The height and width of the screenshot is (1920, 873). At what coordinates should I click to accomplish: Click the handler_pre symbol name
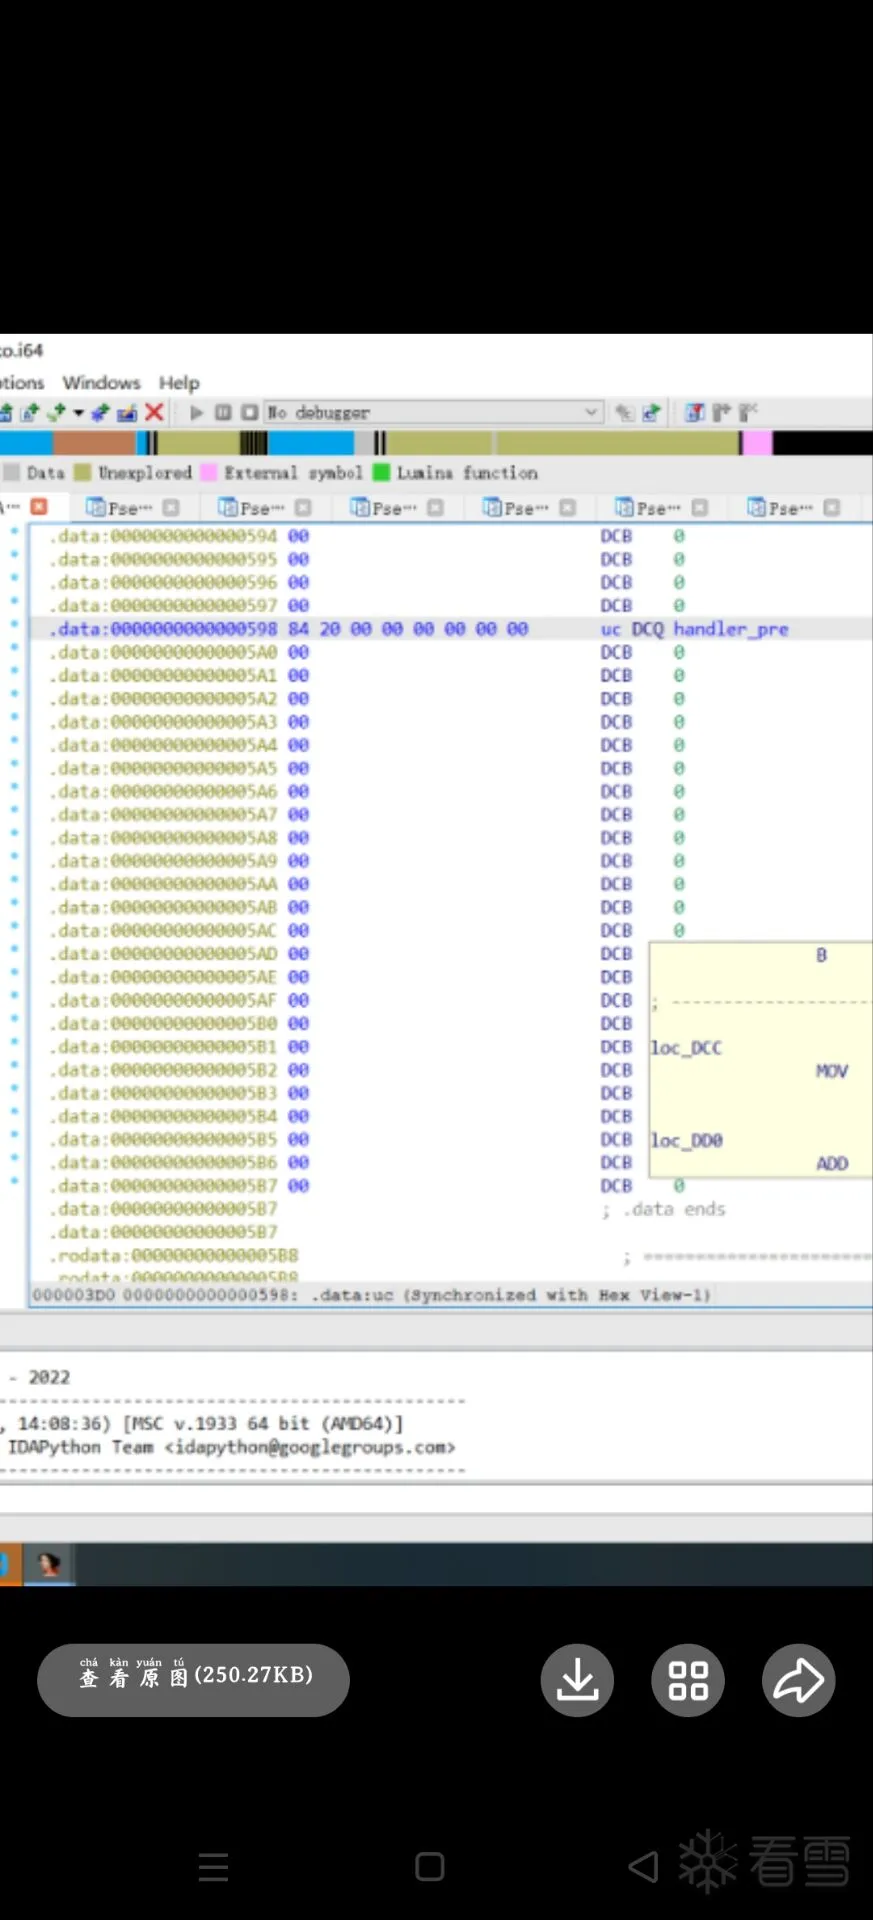click(x=731, y=629)
